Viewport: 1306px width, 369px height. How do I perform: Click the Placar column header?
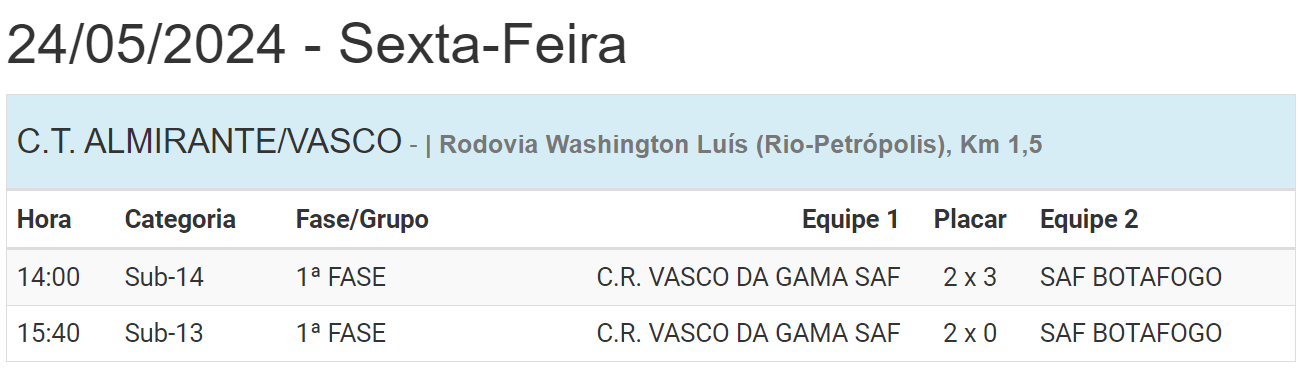point(970,219)
